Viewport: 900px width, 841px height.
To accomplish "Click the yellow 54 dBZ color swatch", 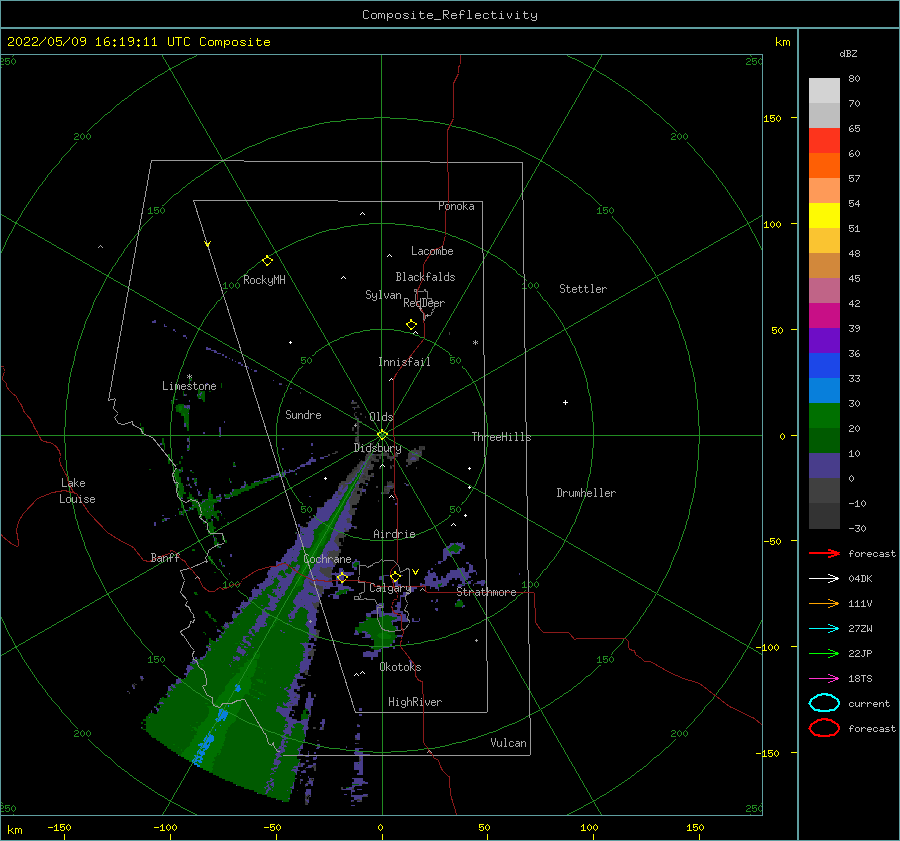I will coord(824,216).
